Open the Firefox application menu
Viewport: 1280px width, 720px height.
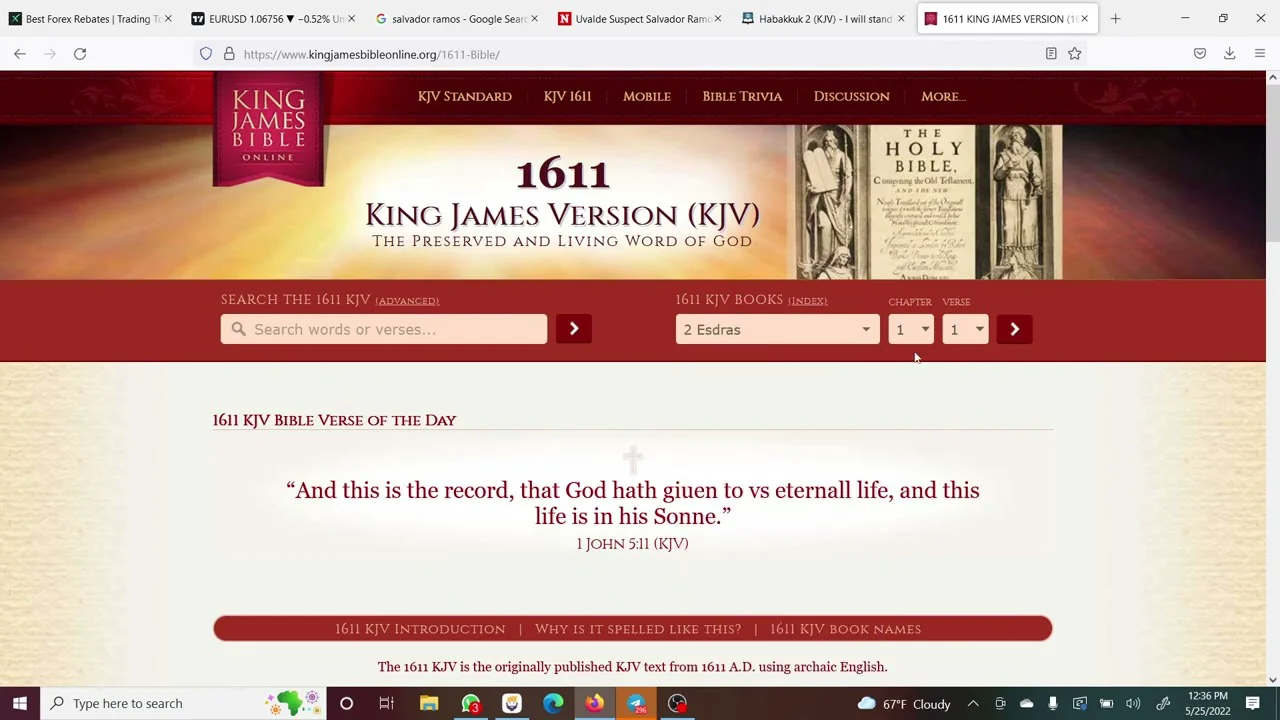coord(1260,54)
